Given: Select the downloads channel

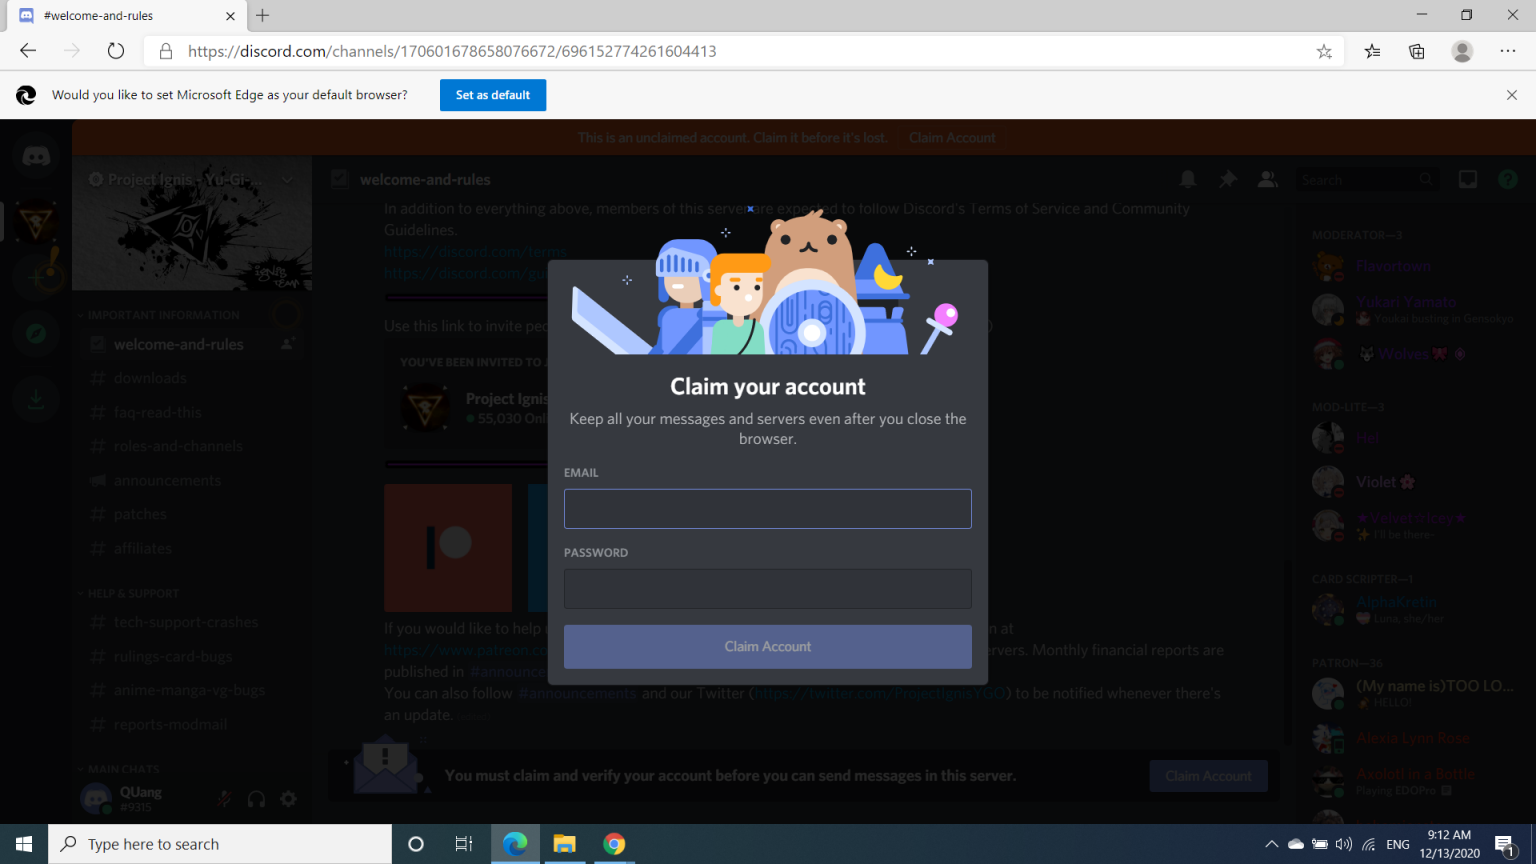Looking at the screenshot, I should pos(150,378).
